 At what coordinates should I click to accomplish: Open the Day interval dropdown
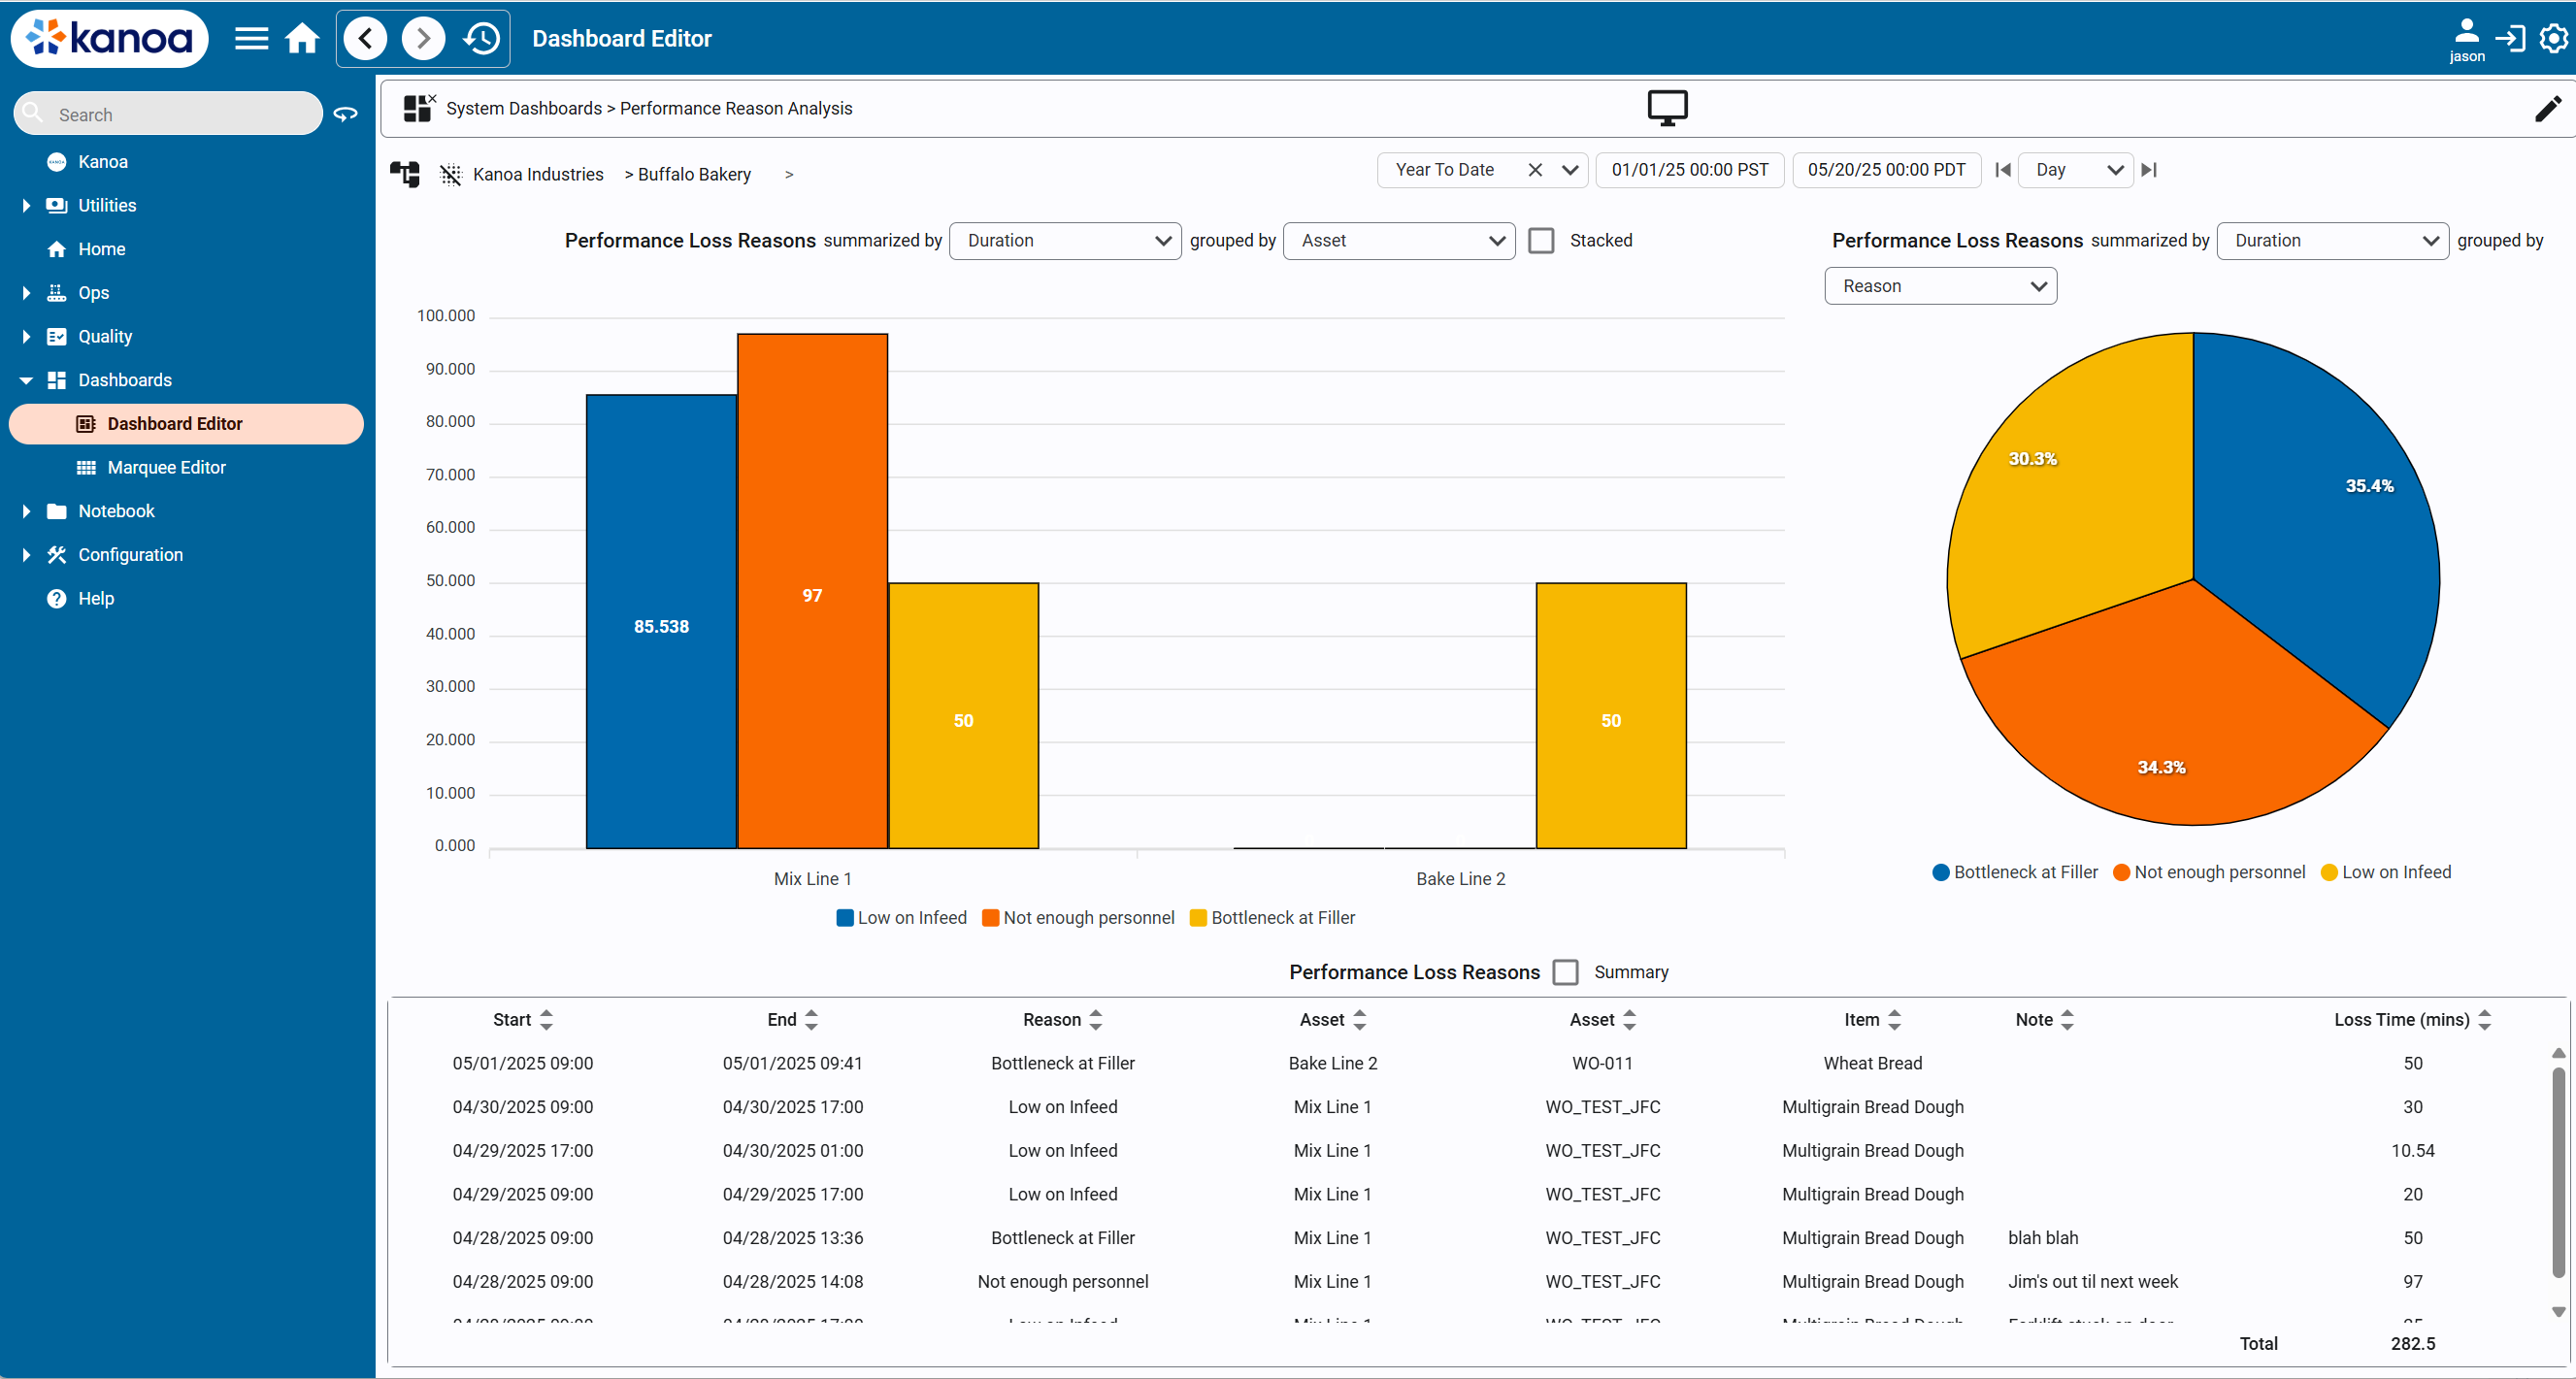pos(2076,170)
